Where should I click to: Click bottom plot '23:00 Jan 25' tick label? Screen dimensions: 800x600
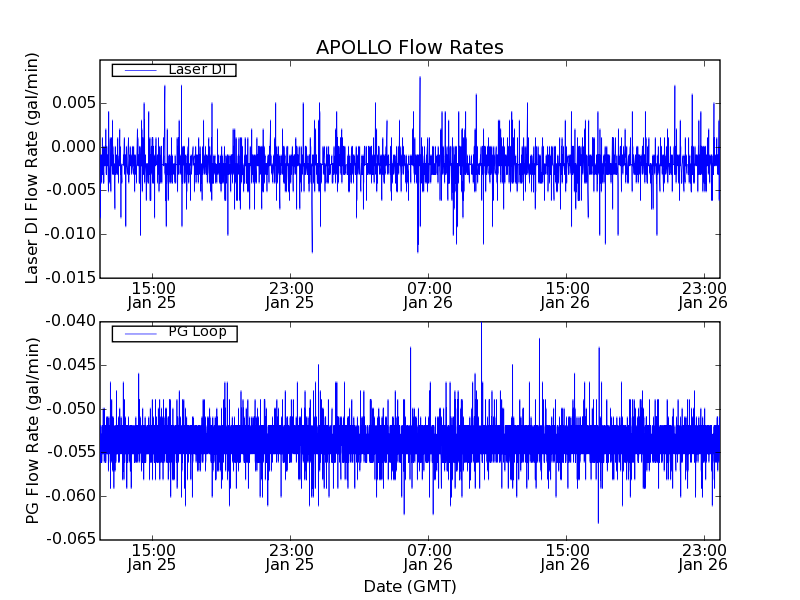tap(290, 558)
